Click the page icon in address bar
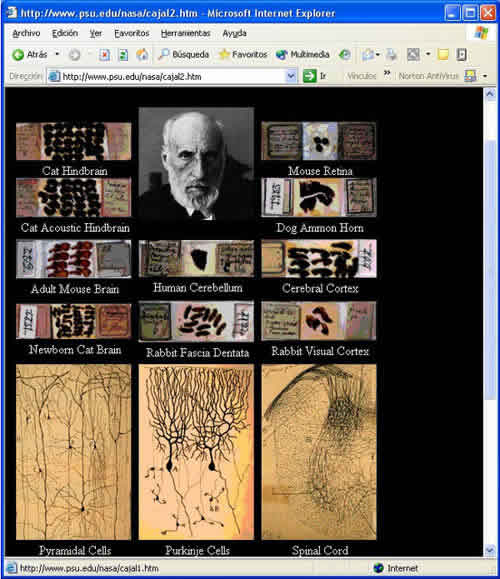This screenshot has width=500, height=579. [x=54, y=77]
